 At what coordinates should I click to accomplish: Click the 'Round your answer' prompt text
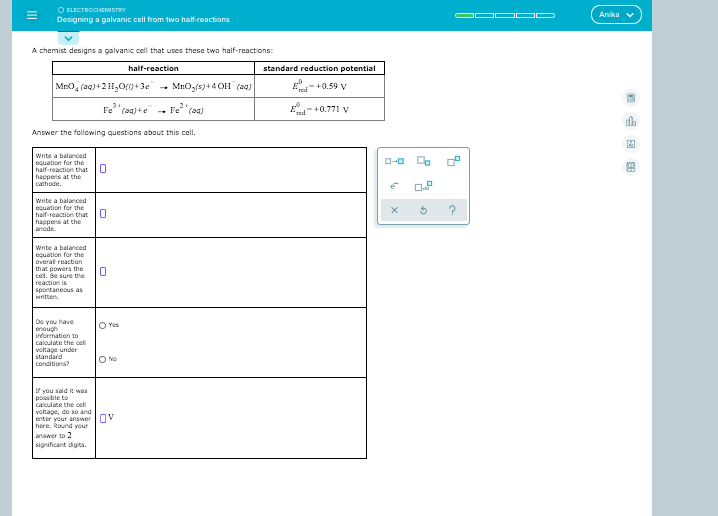coord(63,418)
